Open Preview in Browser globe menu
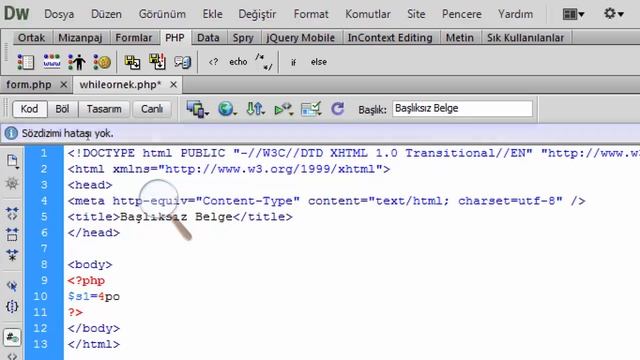The width and height of the screenshot is (640, 360). (x=227, y=109)
